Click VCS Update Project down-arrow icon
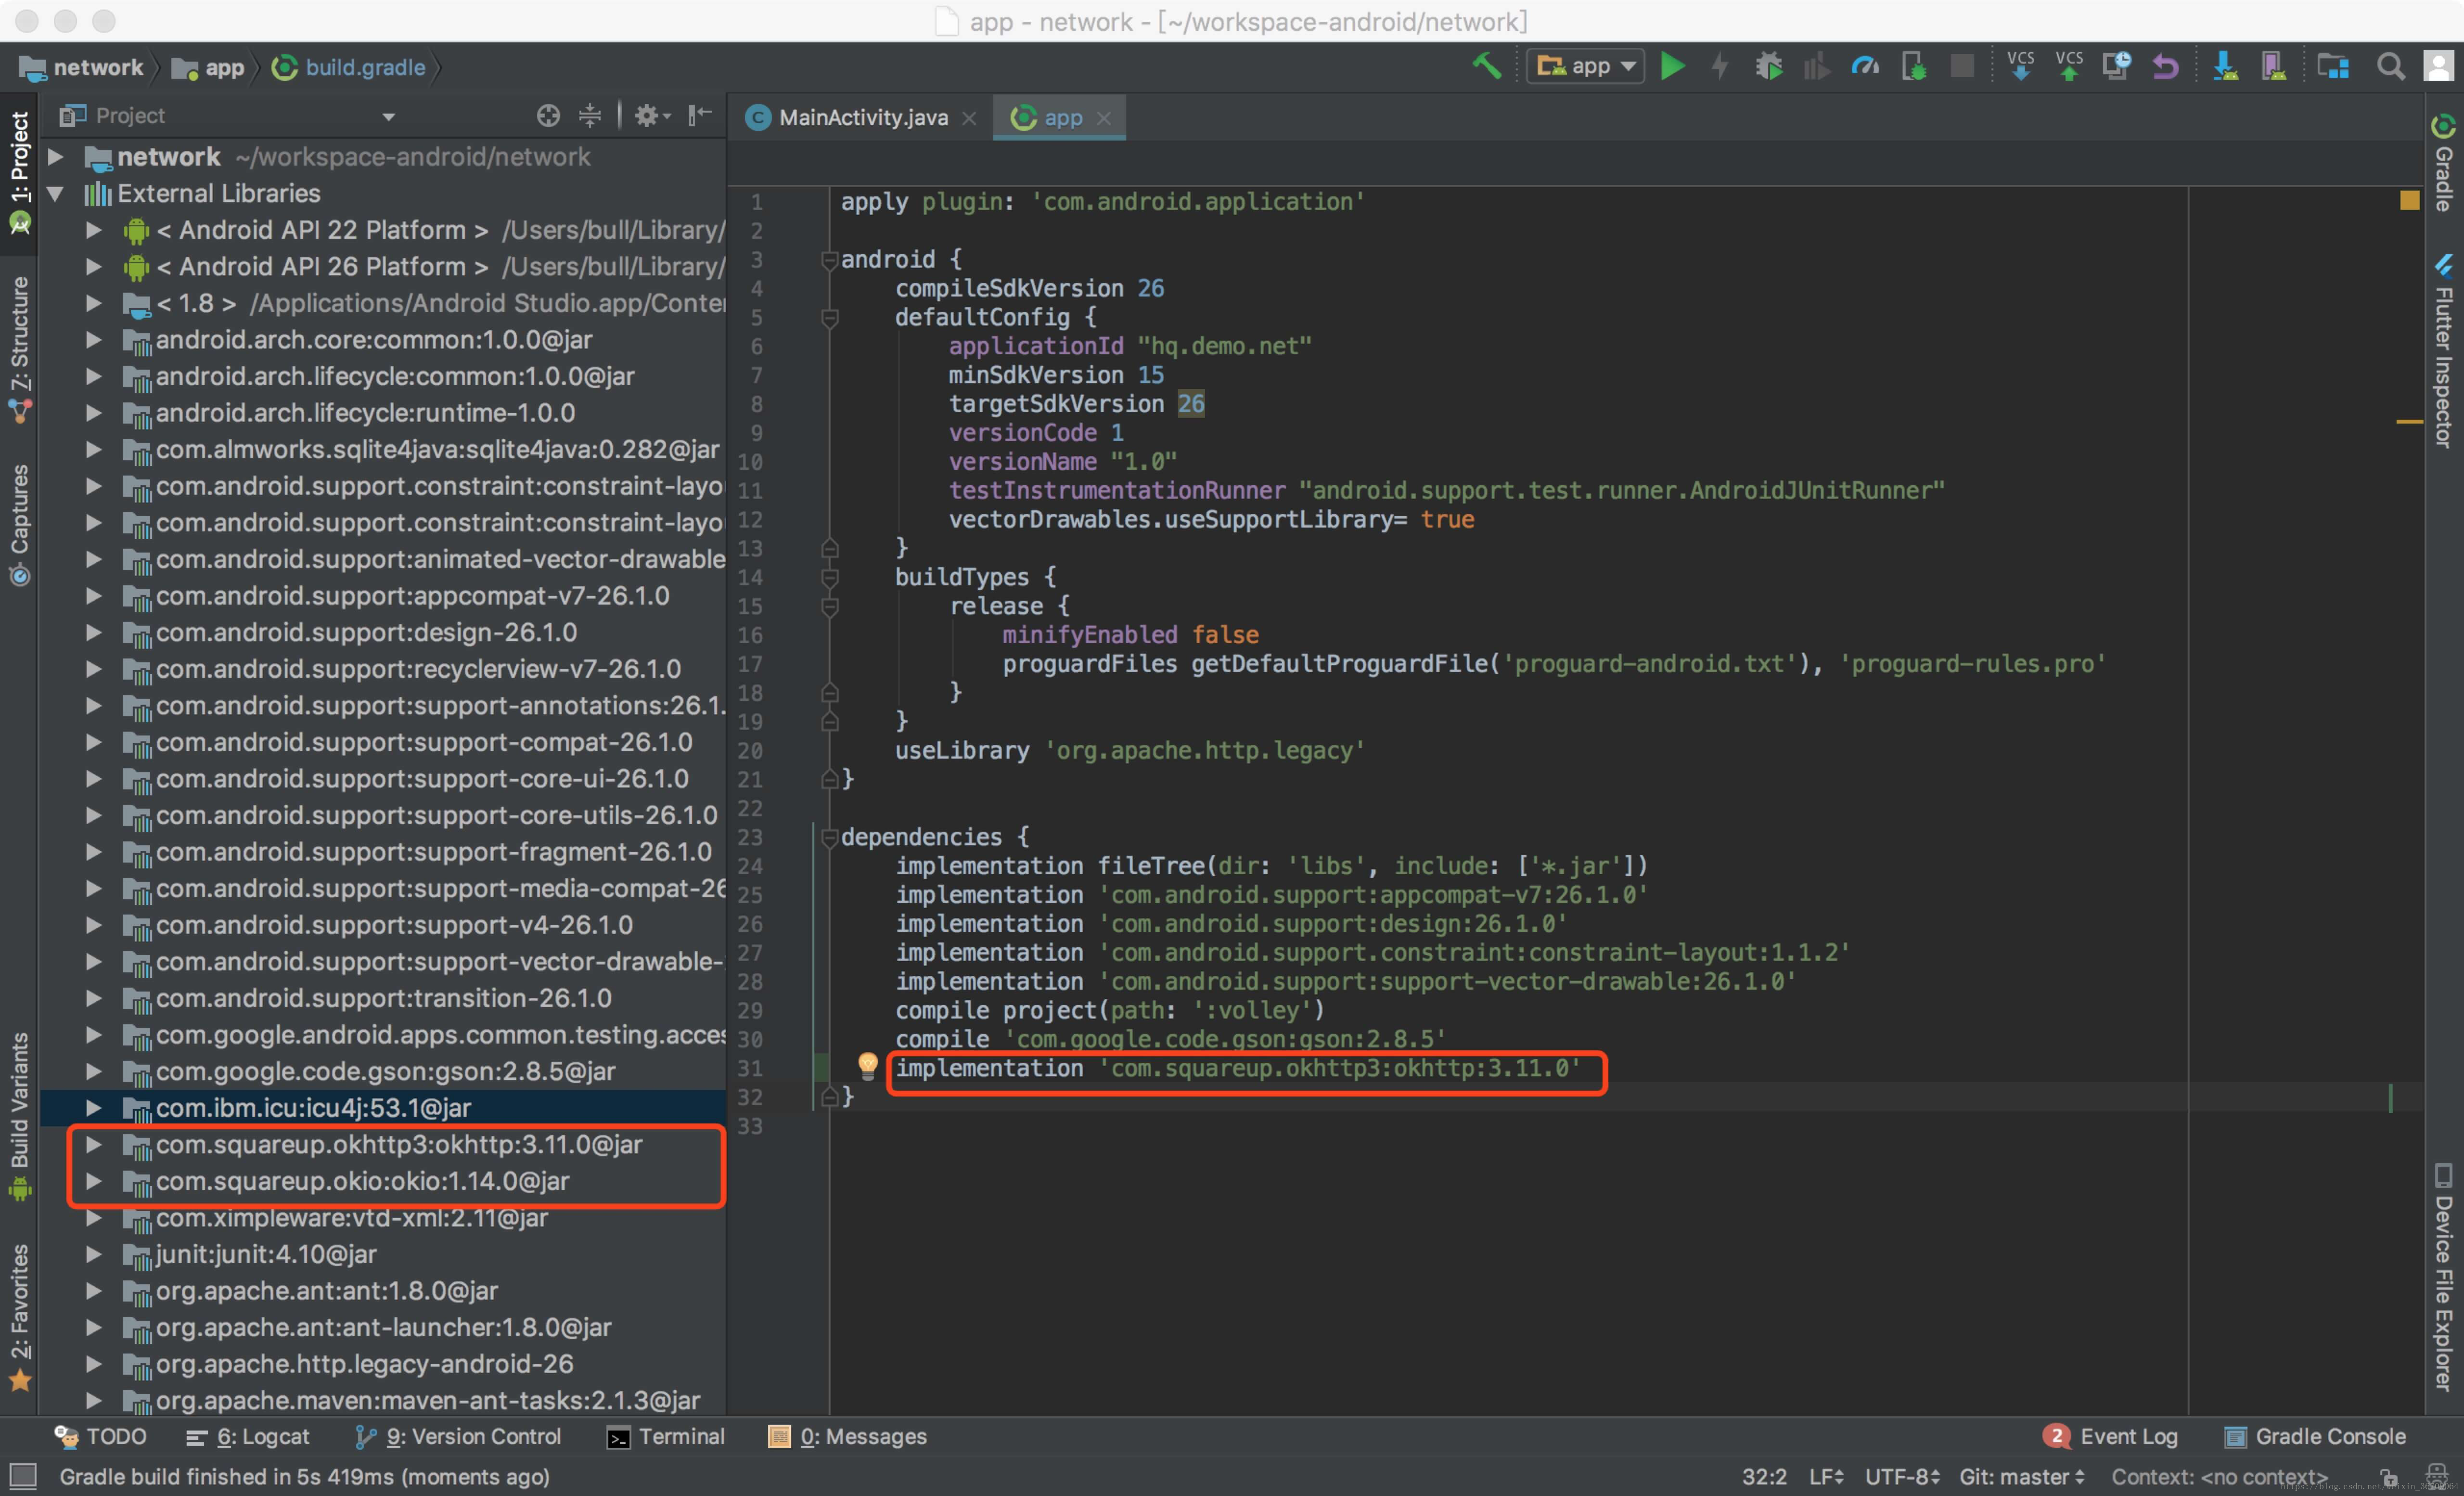Image resolution: width=2464 pixels, height=1496 pixels. [x=2020, y=66]
